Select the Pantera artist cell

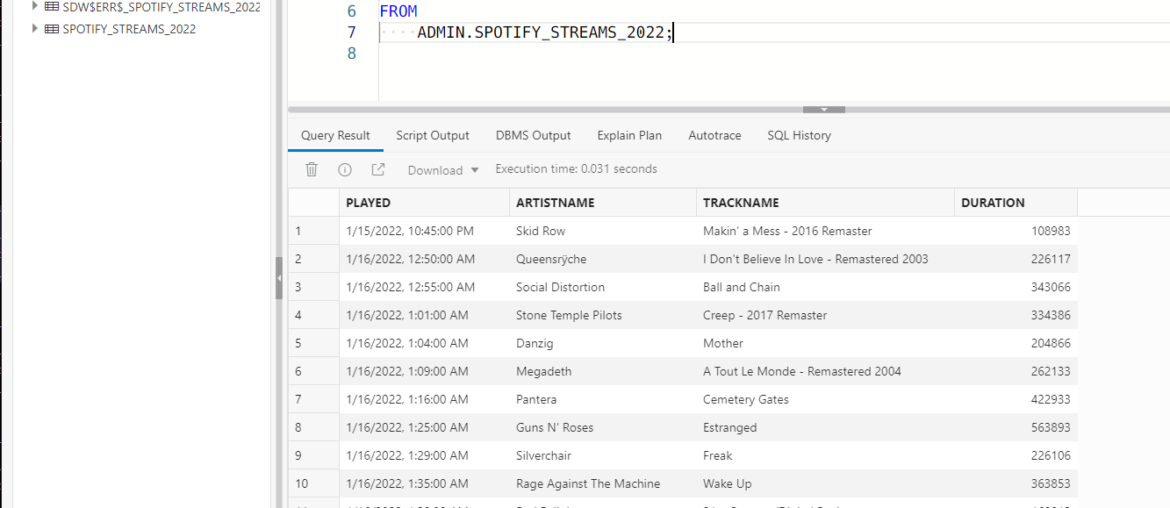(x=603, y=400)
